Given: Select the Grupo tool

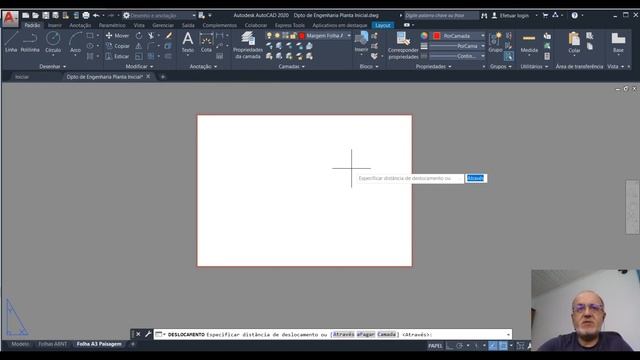Looking at the screenshot, I should (495, 42).
